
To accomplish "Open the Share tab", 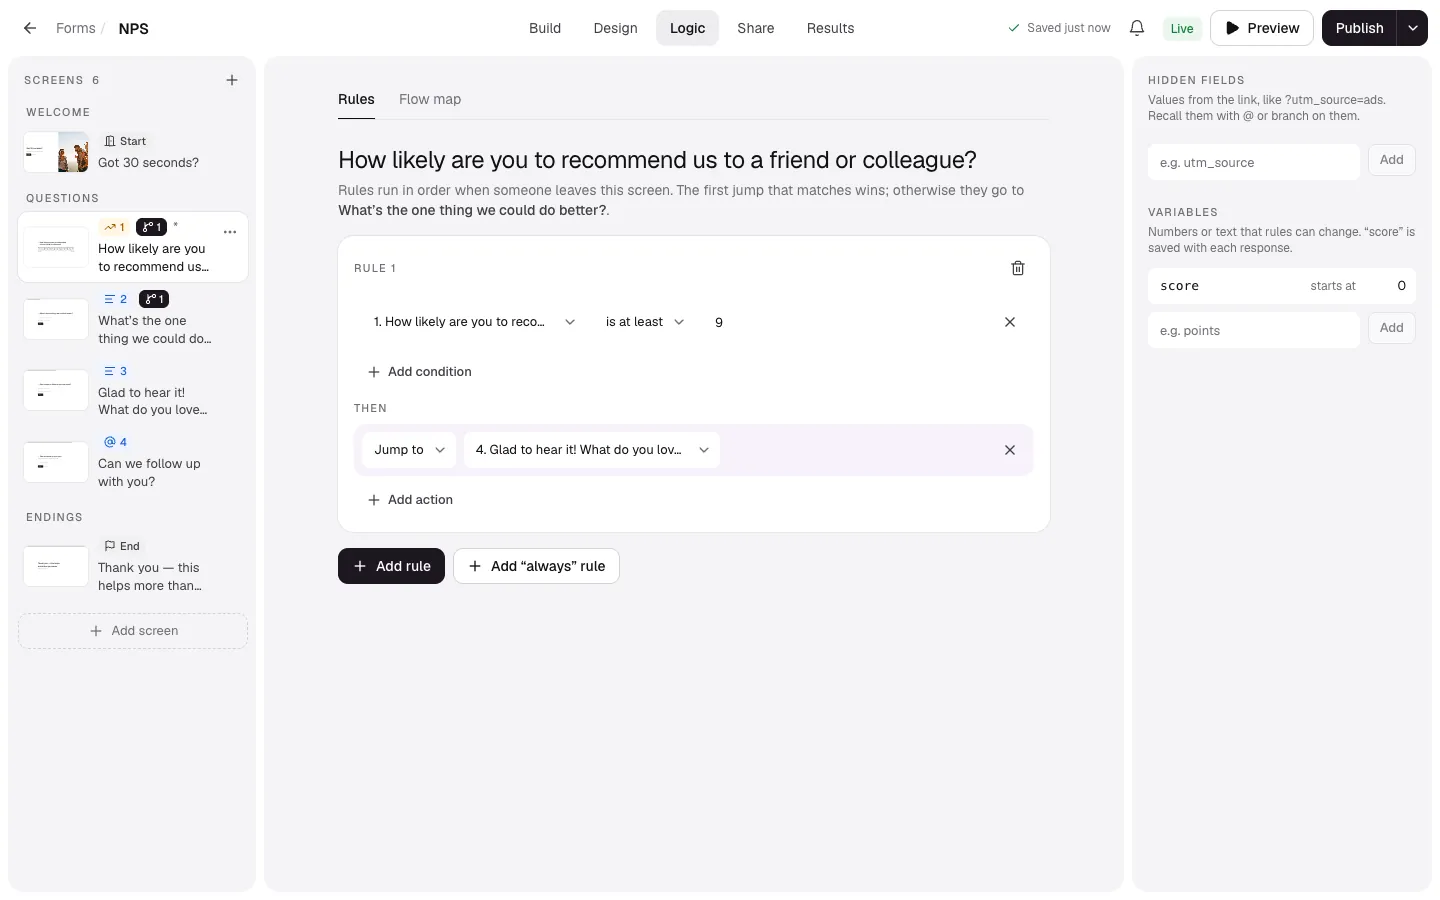I will point(756,28).
